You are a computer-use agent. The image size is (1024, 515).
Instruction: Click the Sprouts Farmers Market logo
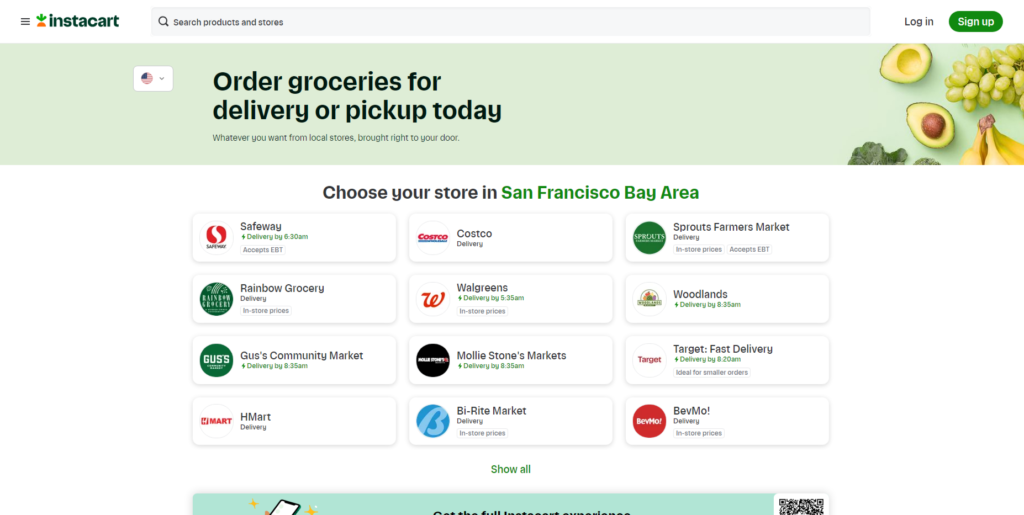pos(649,237)
